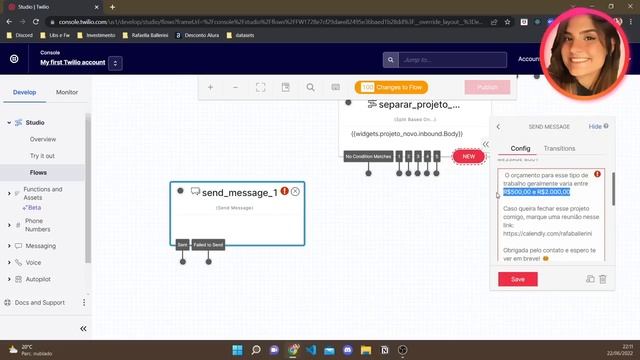The width and height of the screenshot is (640, 360).
Task: Collapse the Studio section
Action: [x=9, y=122]
